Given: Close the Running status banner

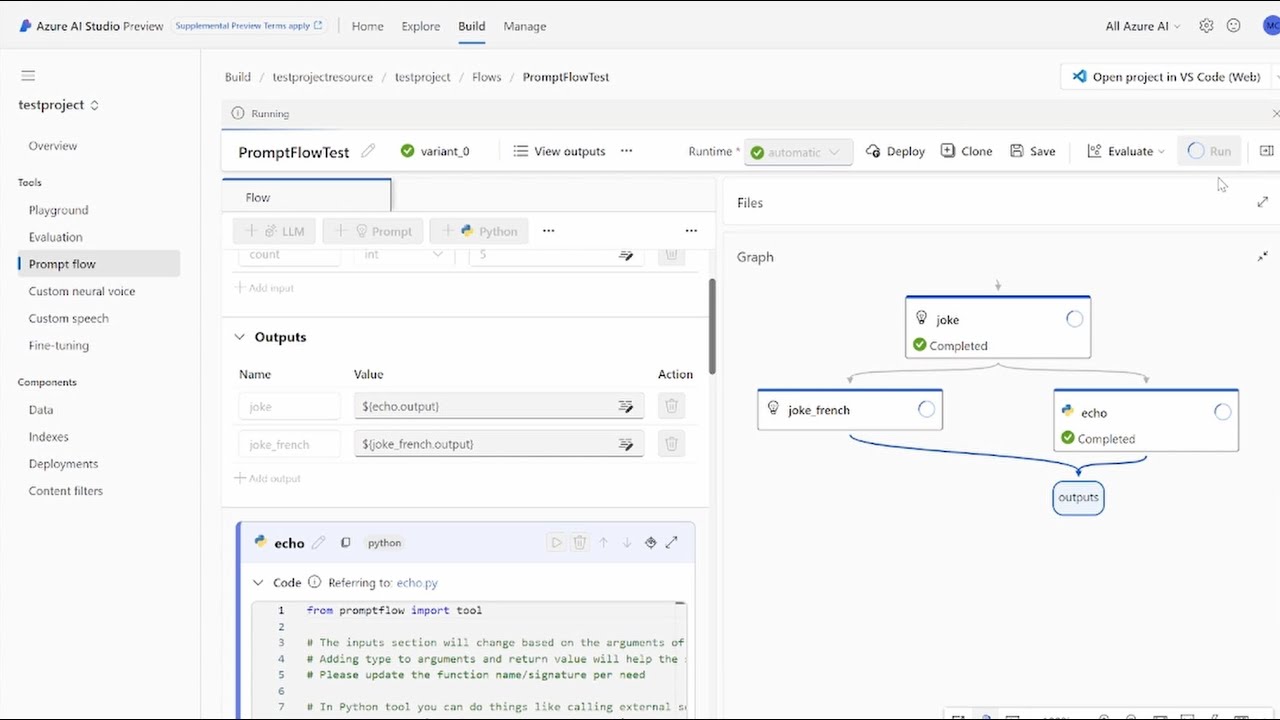Looking at the screenshot, I should click(1275, 114).
